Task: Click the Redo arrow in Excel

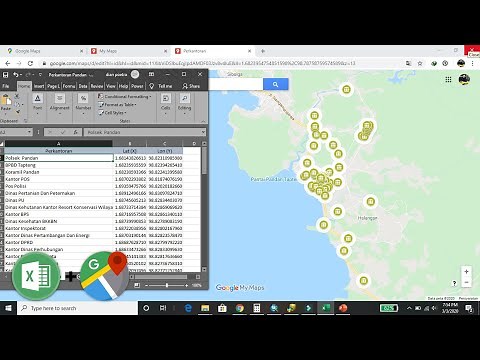Action: [28, 75]
